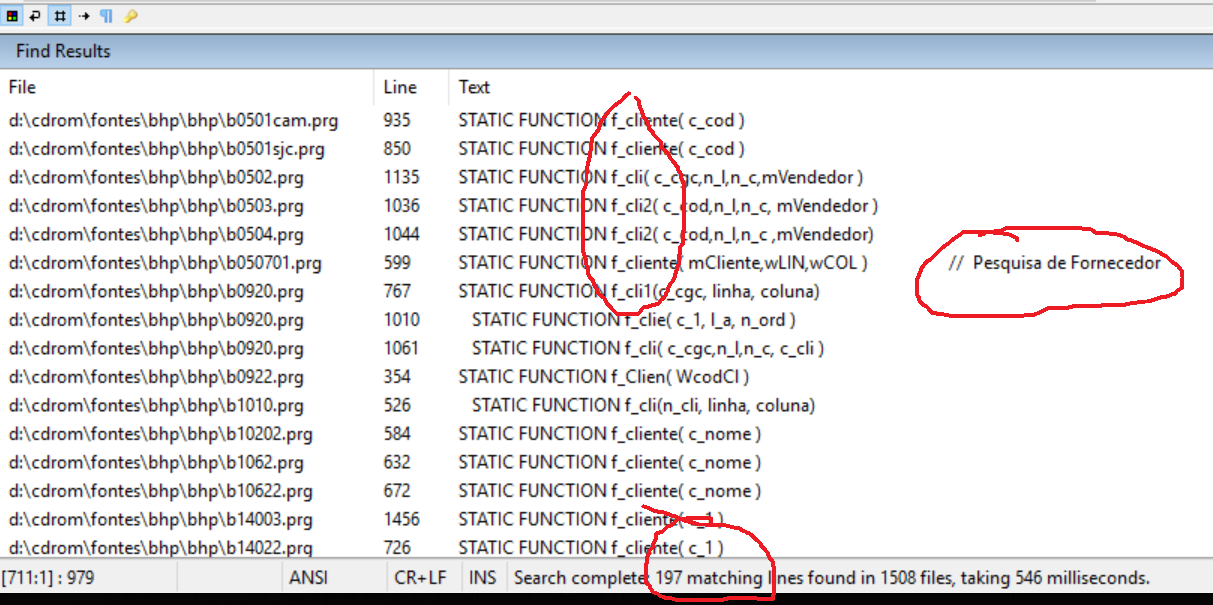Click text 'f_cliente( mCliente,wLIN,wCOL )'

(x=739, y=264)
